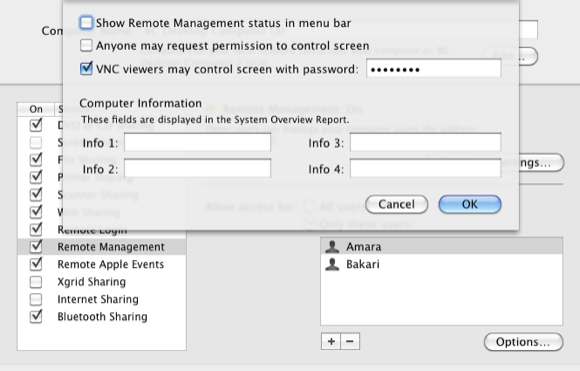This screenshot has width=580, height=371.
Task: Toggle the Printer Sharing checkbox
Action: [x=36, y=177]
